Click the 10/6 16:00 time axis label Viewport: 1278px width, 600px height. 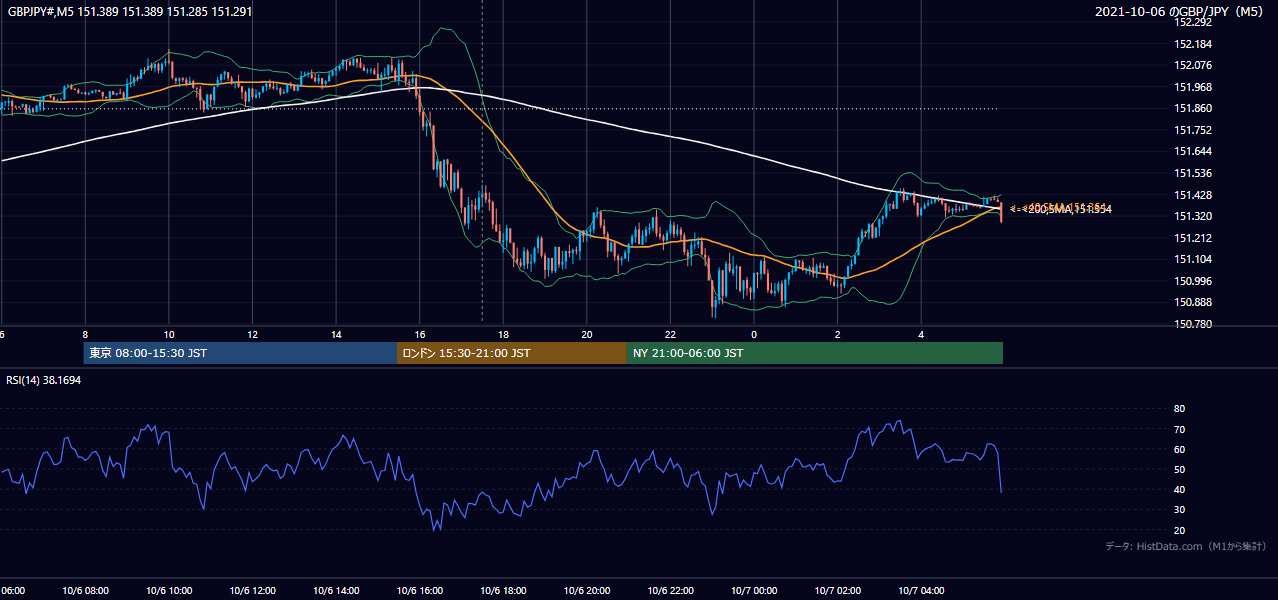pyautogui.click(x=419, y=591)
